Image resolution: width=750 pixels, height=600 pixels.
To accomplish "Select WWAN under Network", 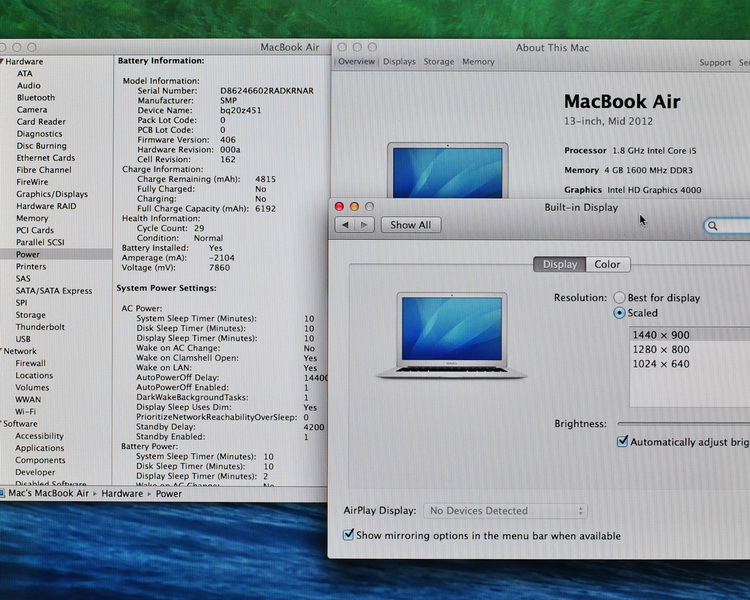I will click(28, 400).
